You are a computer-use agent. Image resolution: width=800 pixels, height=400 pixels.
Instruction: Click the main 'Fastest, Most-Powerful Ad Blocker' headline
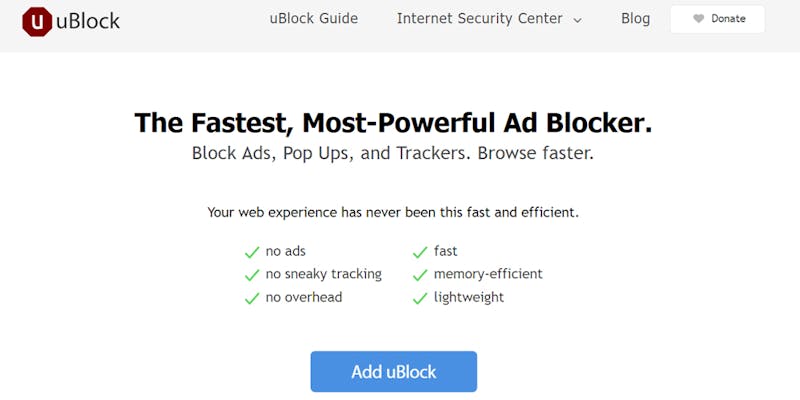[393, 123]
